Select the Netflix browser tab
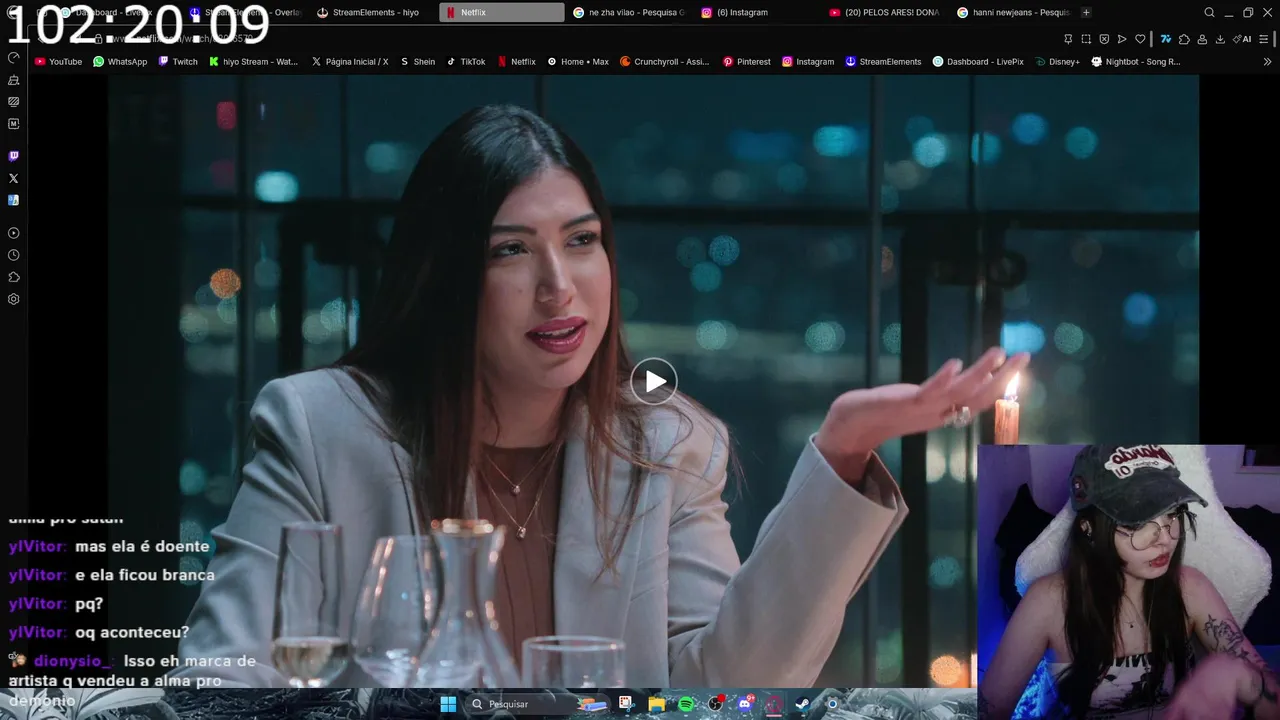 [x=502, y=12]
